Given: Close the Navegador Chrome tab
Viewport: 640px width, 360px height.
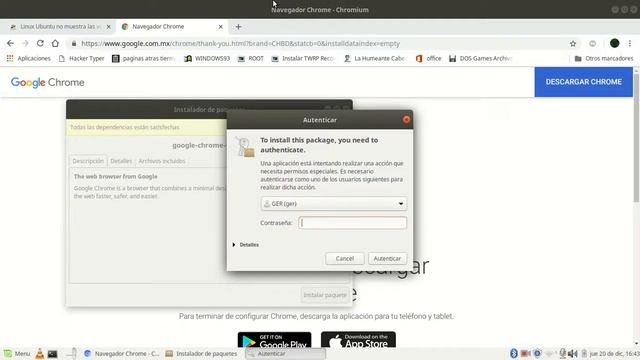Looking at the screenshot, I should click(x=220, y=27).
